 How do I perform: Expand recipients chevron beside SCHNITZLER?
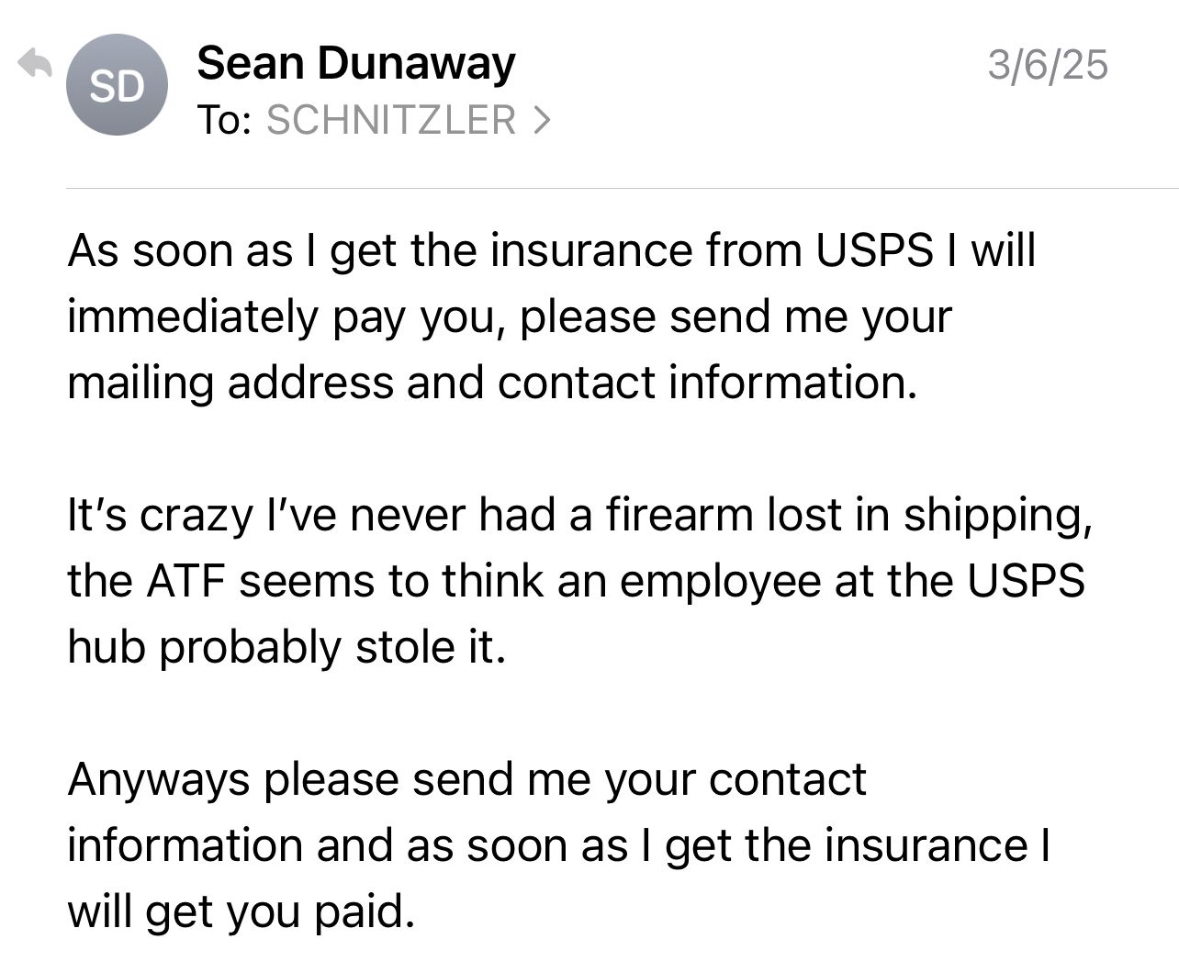(541, 122)
